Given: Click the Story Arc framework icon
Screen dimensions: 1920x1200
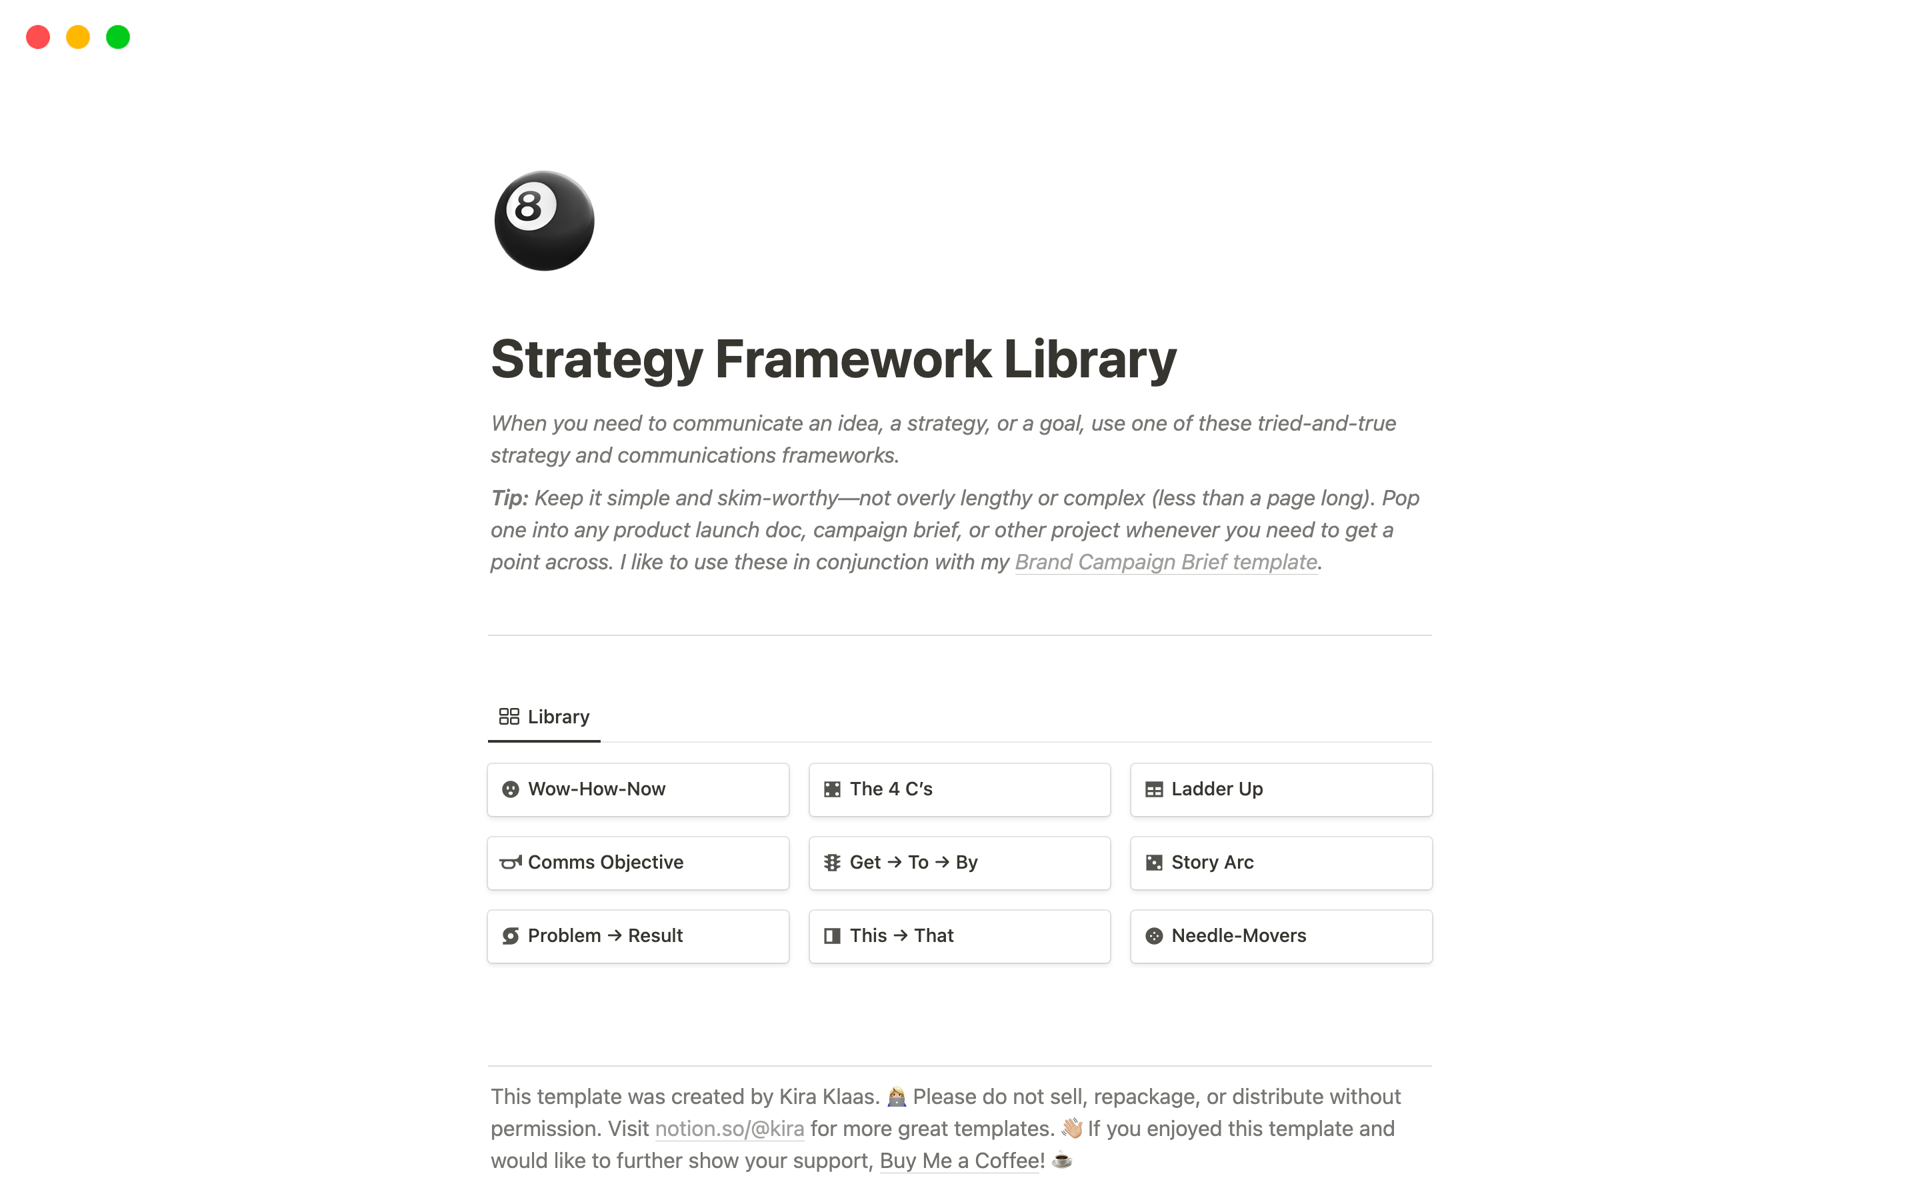Looking at the screenshot, I should (x=1157, y=861).
